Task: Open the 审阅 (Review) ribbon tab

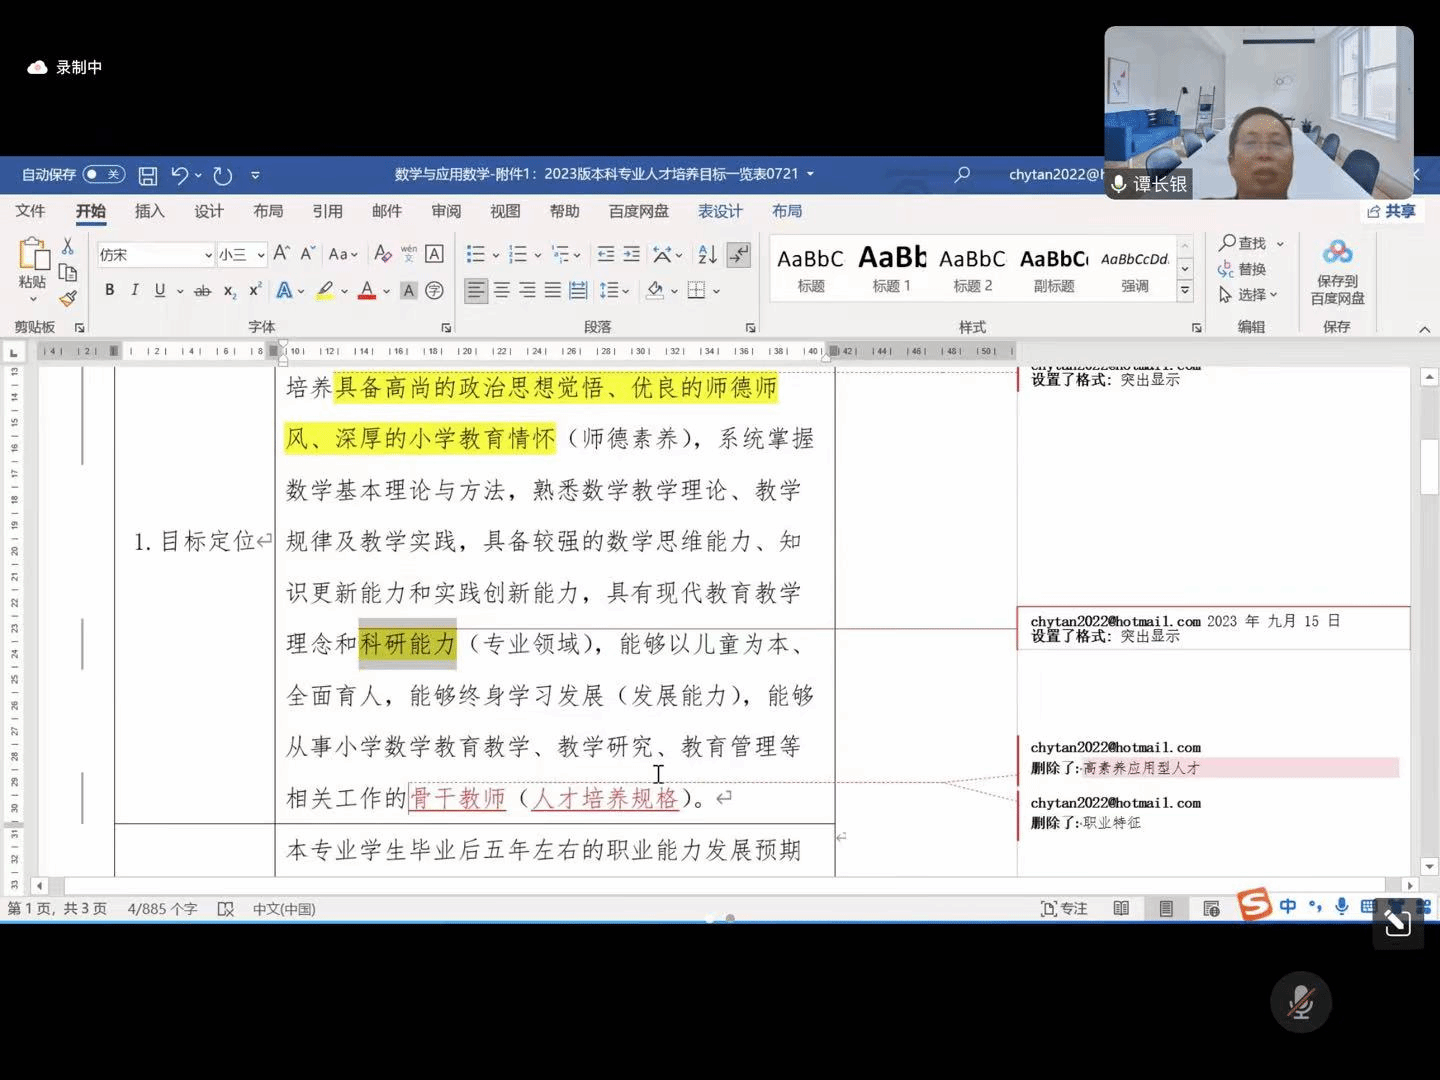Action: 446,211
